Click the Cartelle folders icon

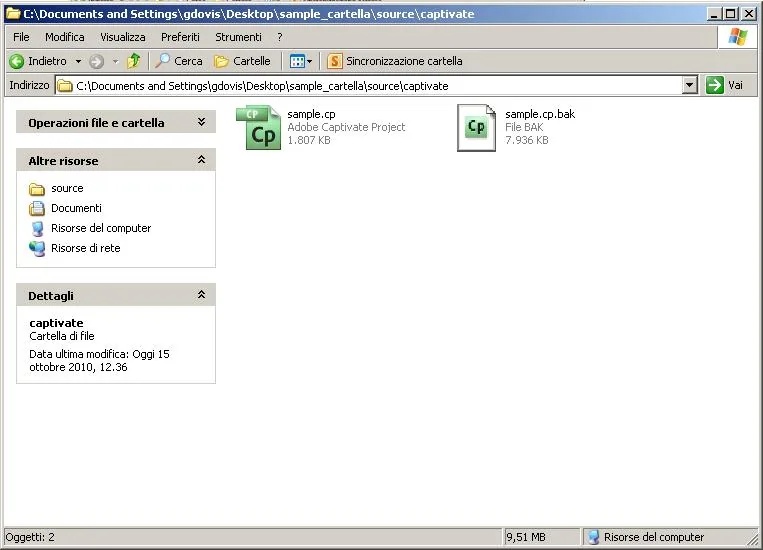[x=221, y=61]
